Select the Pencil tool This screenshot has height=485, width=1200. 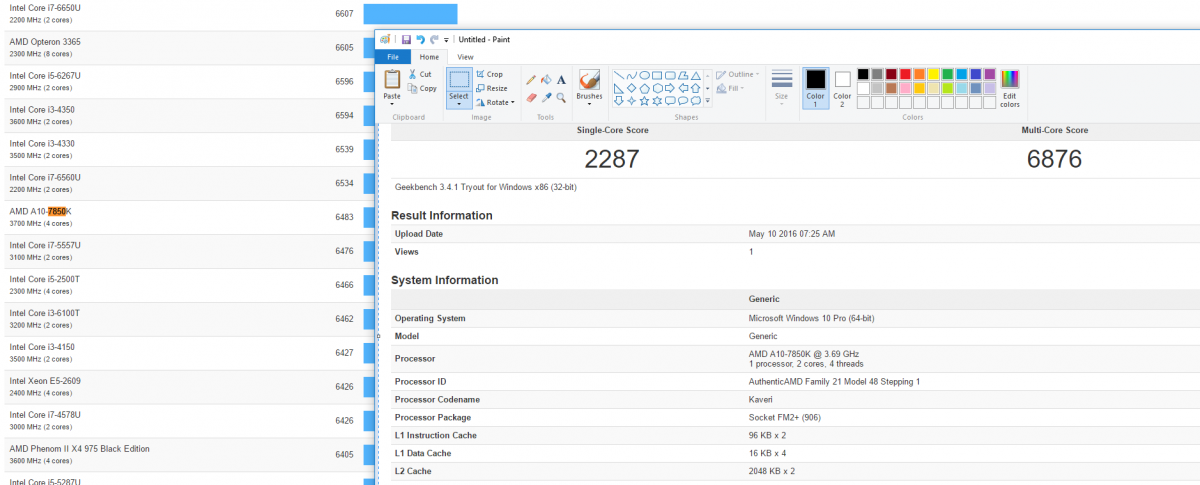coord(531,80)
